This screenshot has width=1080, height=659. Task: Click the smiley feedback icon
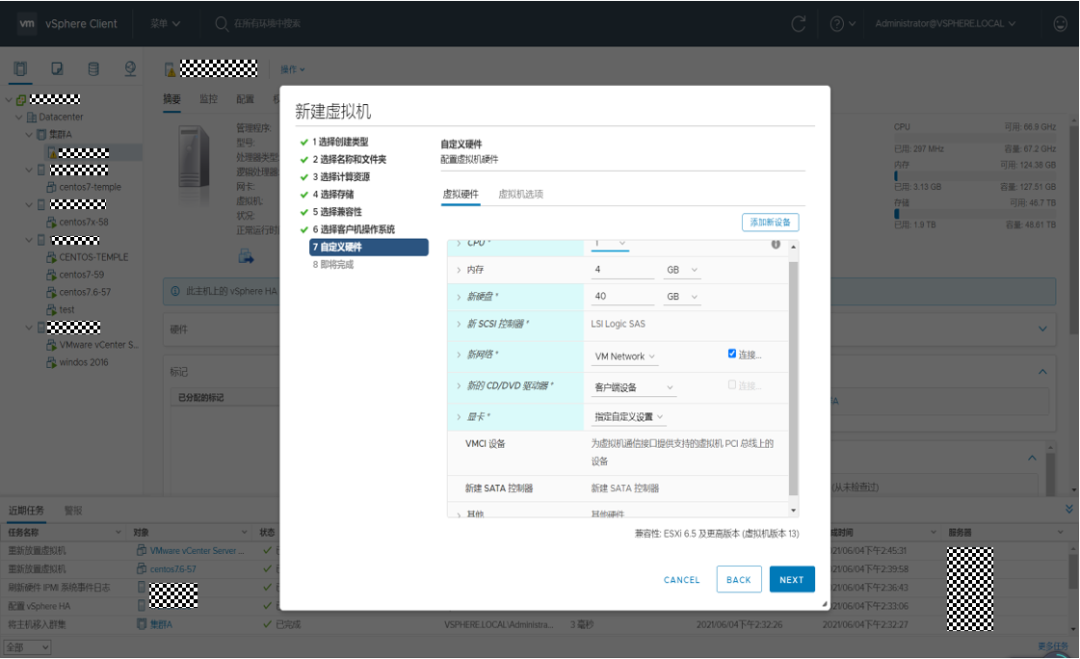pyautogui.click(x=1061, y=24)
